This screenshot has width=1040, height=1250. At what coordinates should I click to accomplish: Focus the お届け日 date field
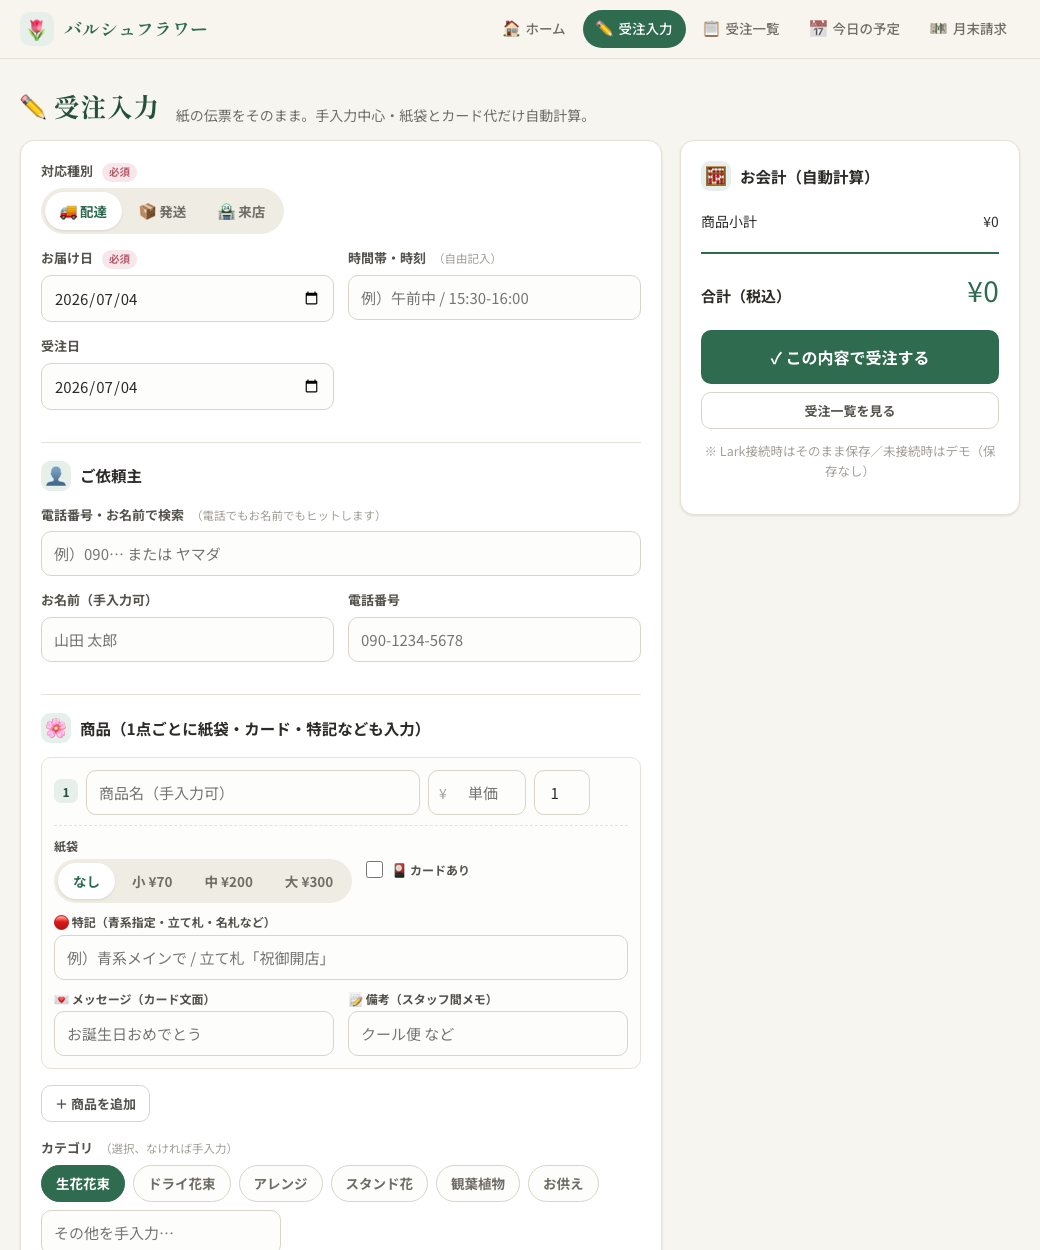pos(187,299)
